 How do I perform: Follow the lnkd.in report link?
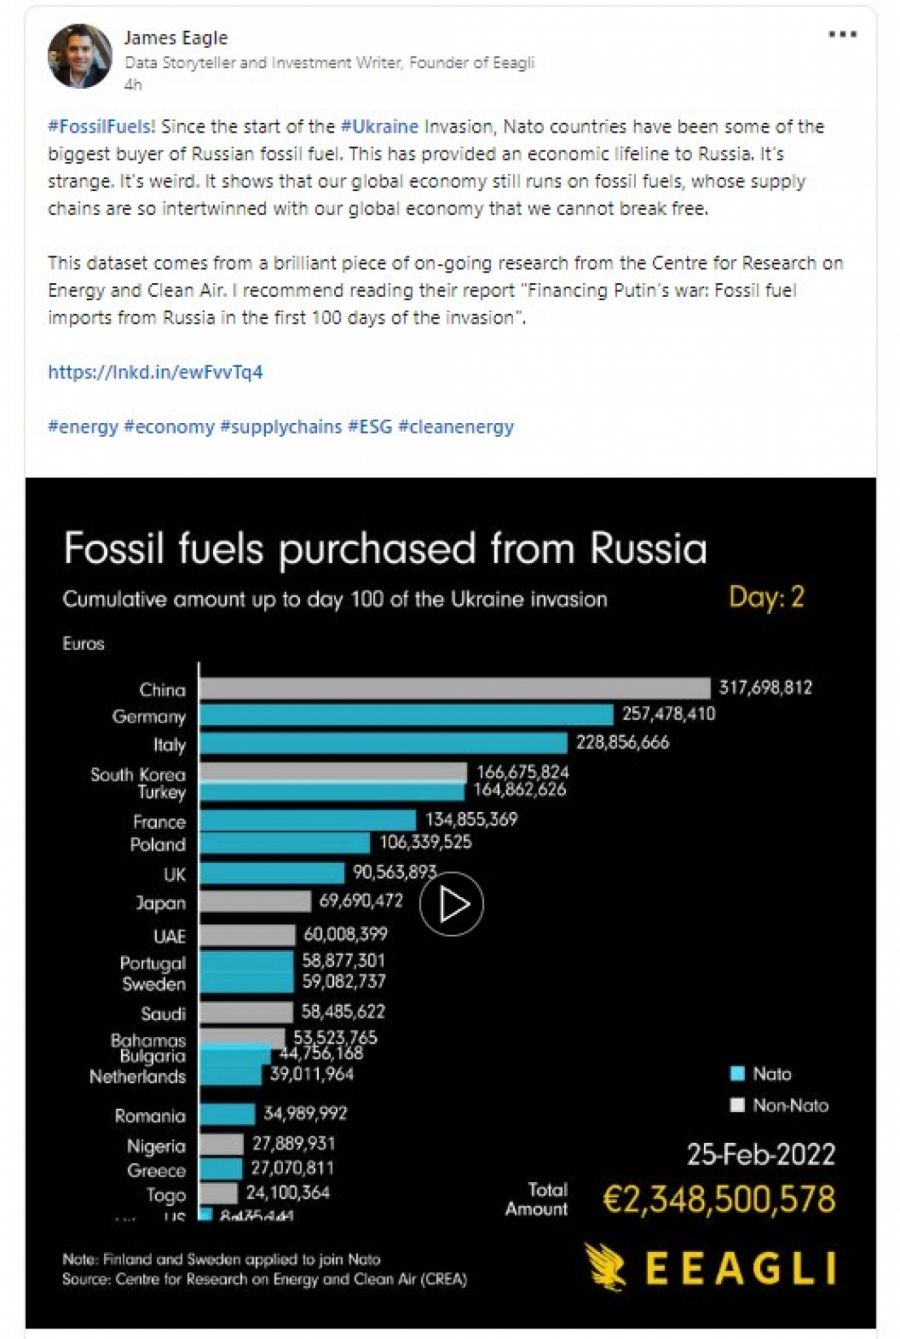(155, 372)
